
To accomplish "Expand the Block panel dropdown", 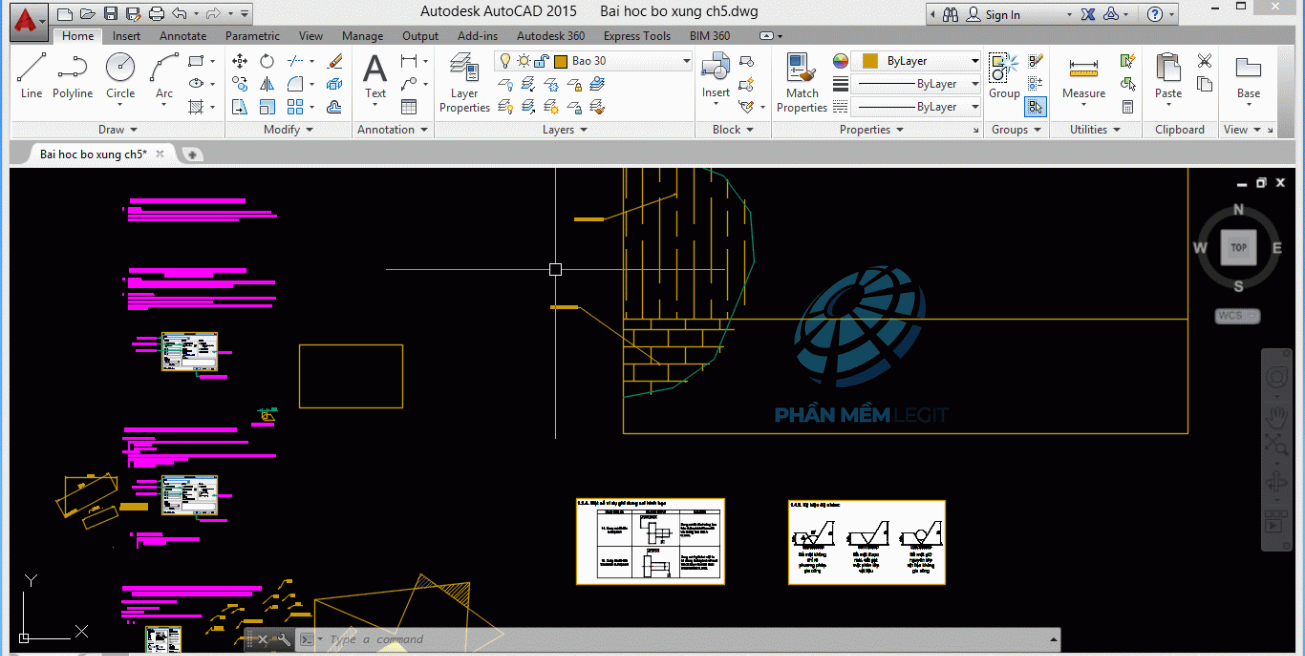I will (733, 130).
